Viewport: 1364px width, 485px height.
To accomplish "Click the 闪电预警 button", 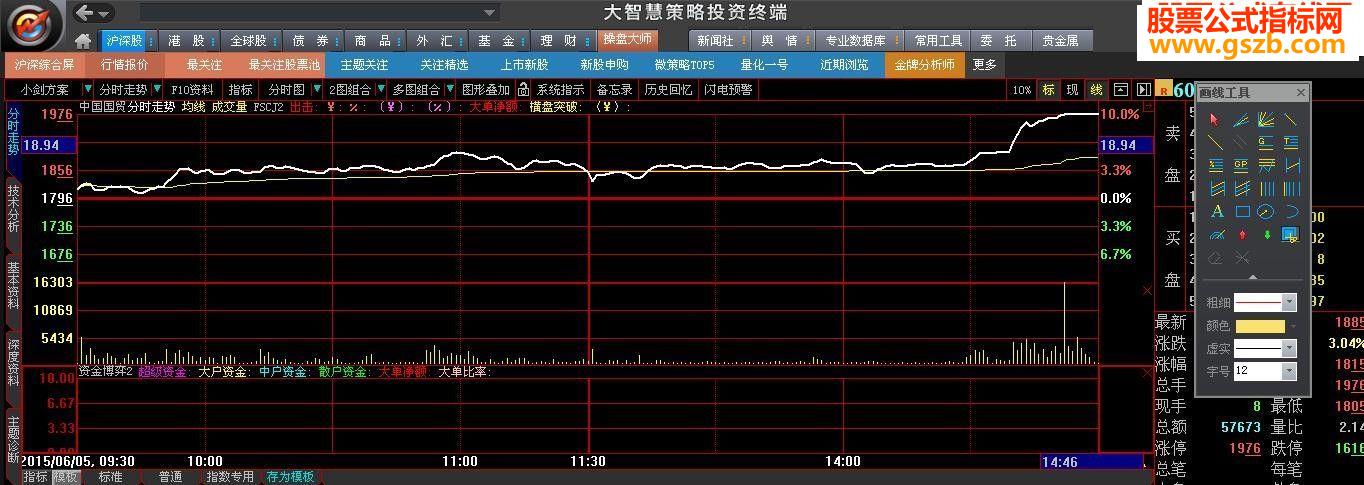I will tap(728, 89).
